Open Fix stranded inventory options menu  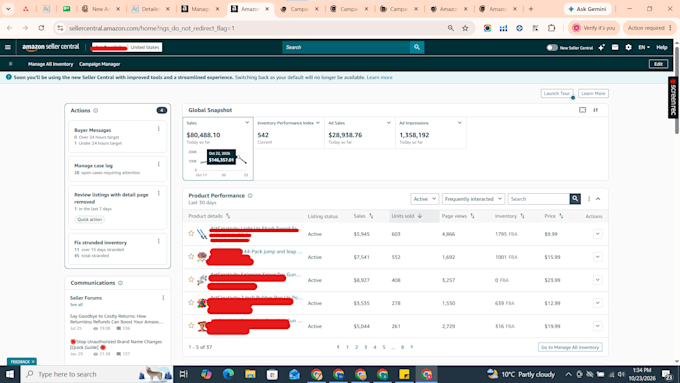pos(159,241)
